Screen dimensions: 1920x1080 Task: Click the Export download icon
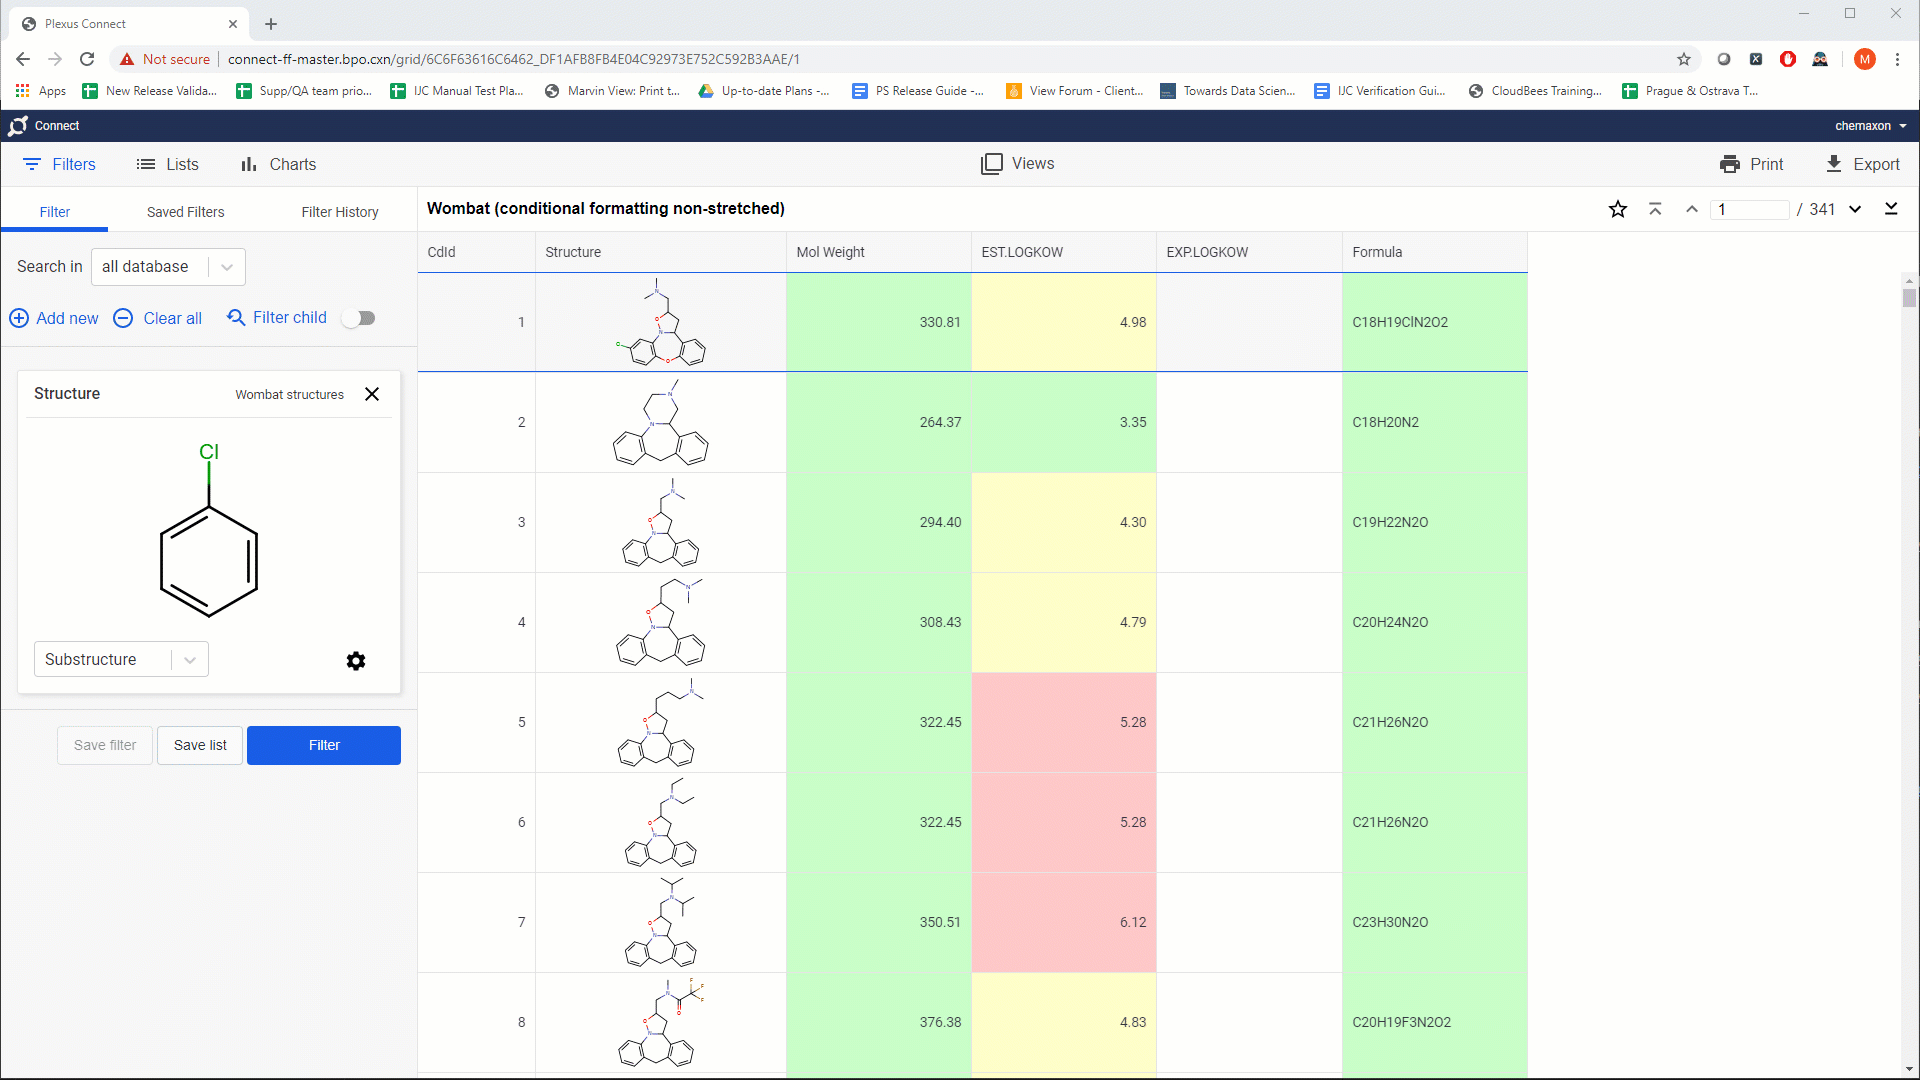[x=1834, y=164]
